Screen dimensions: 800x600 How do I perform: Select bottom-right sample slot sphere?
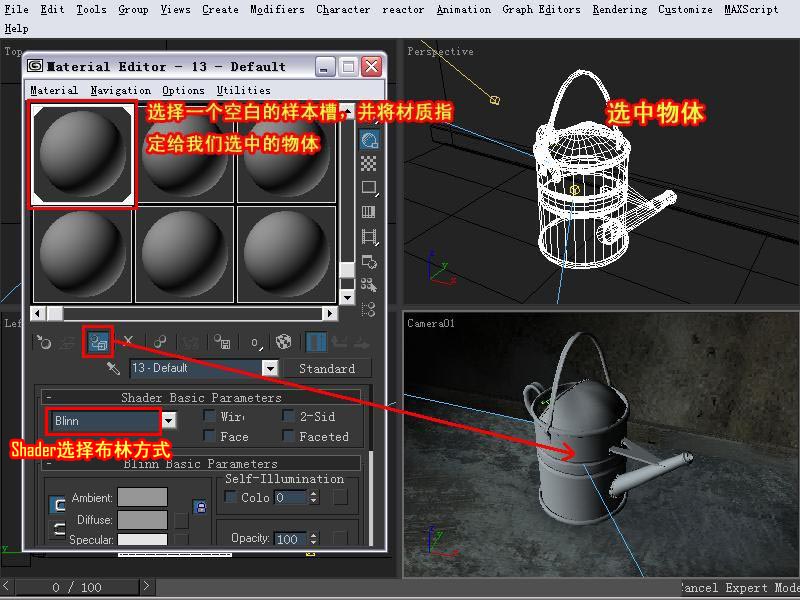(286, 254)
